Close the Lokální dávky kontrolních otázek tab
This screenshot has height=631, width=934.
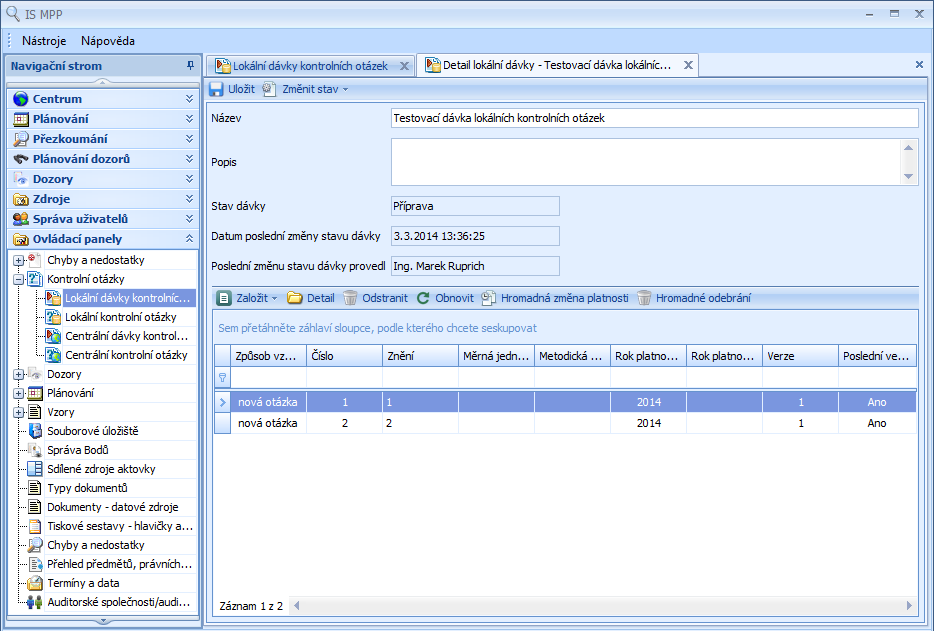[404, 66]
